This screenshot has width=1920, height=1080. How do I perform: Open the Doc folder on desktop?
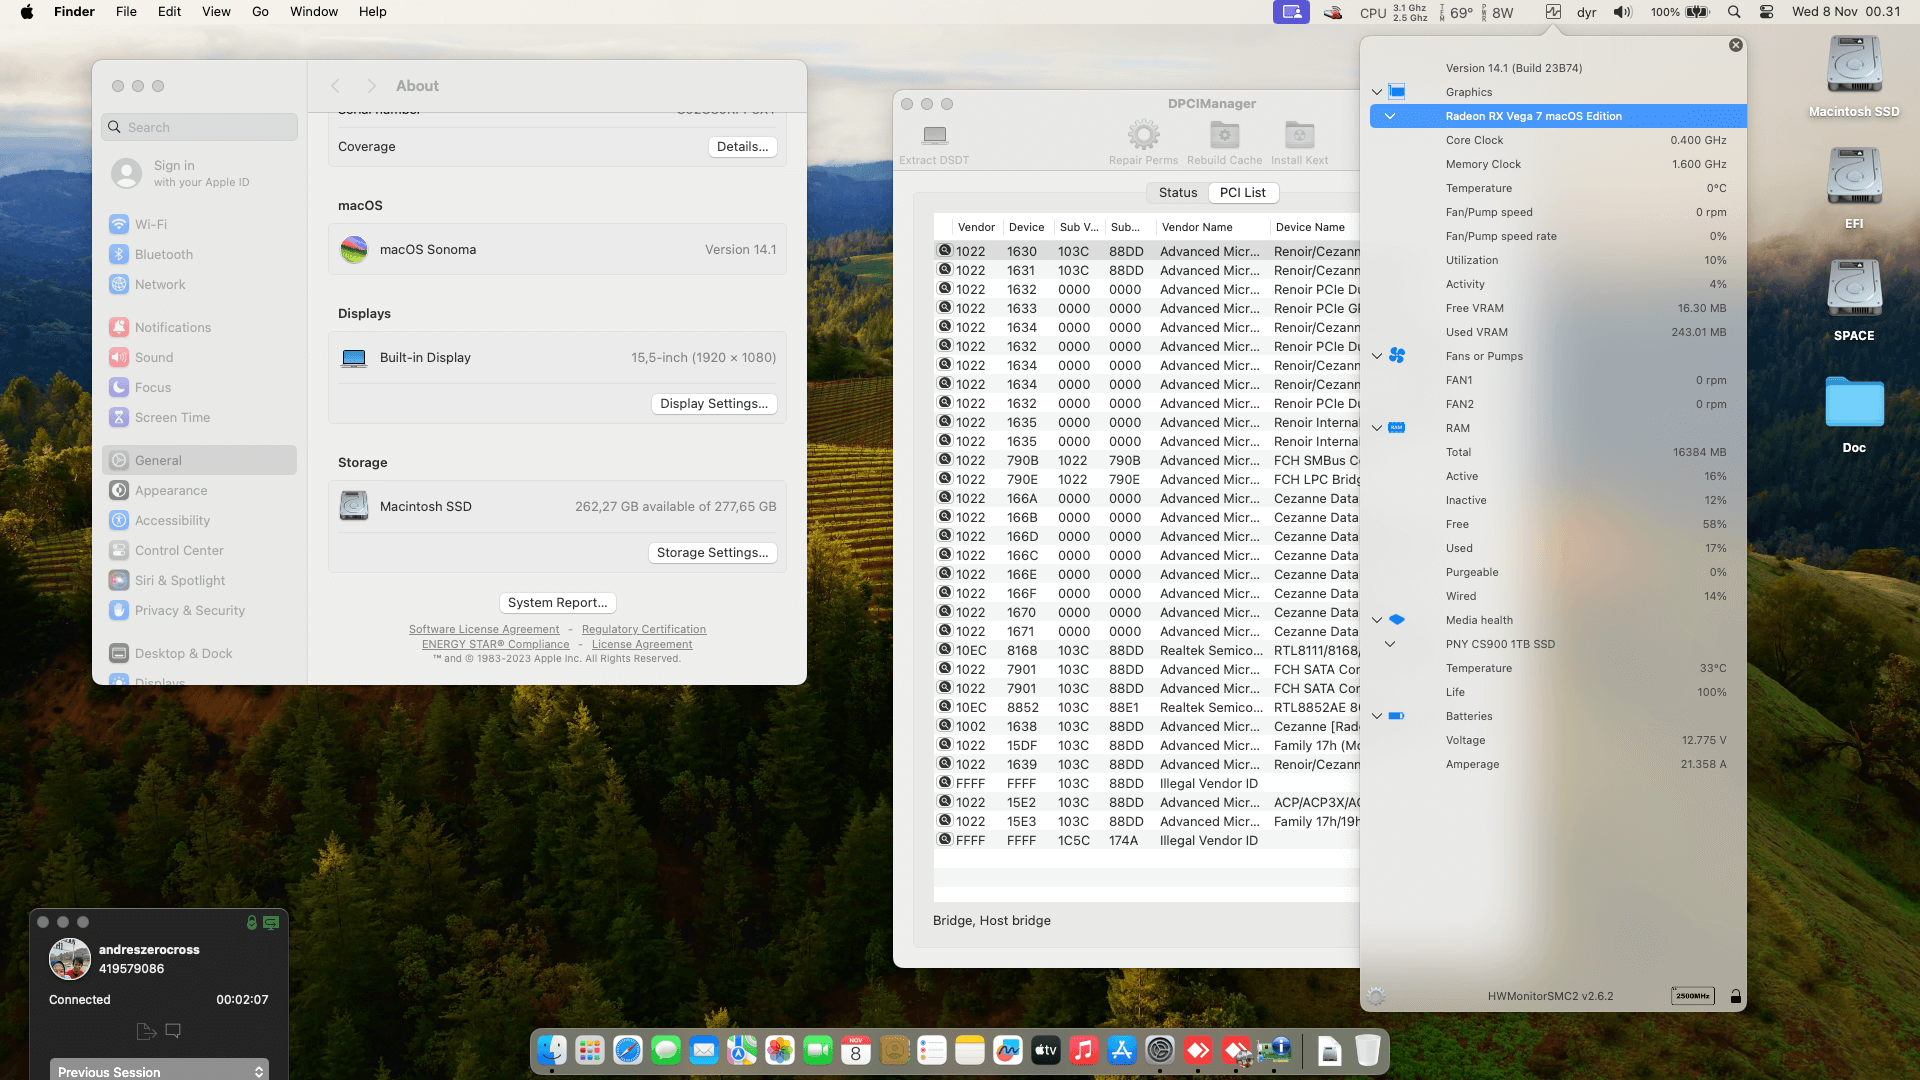tap(1854, 414)
